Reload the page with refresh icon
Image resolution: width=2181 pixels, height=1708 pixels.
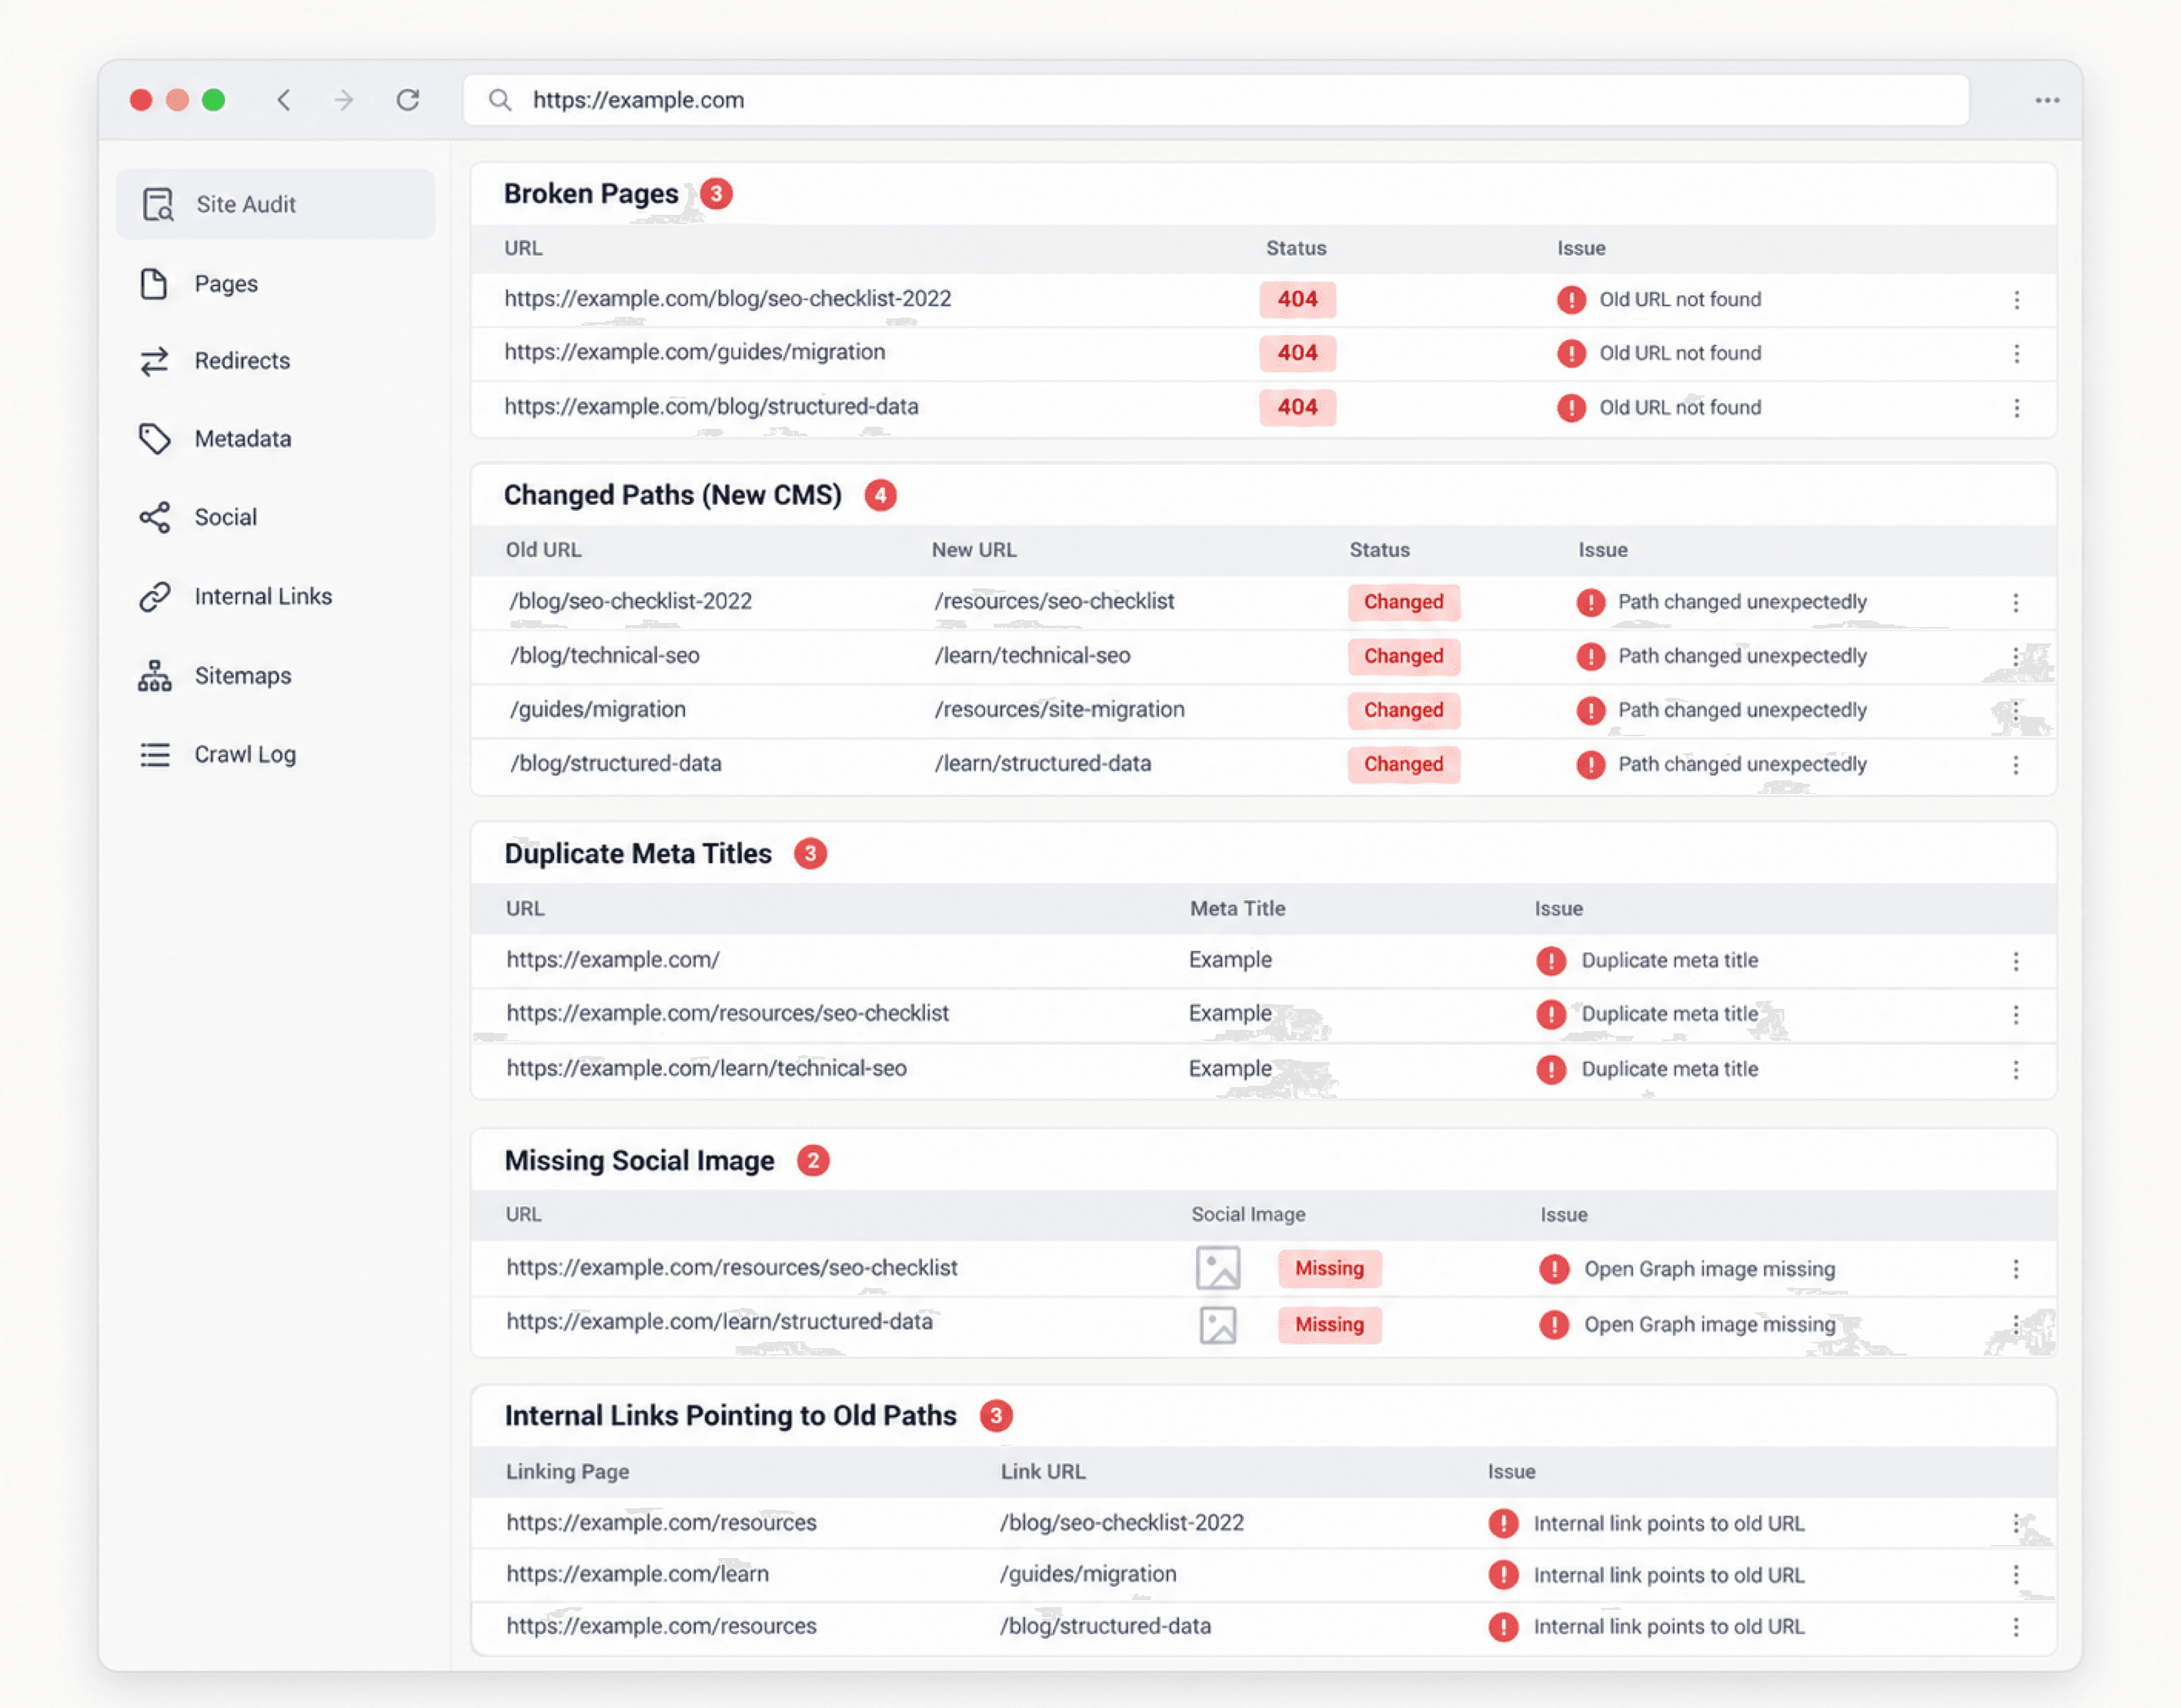pyautogui.click(x=408, y=100)
